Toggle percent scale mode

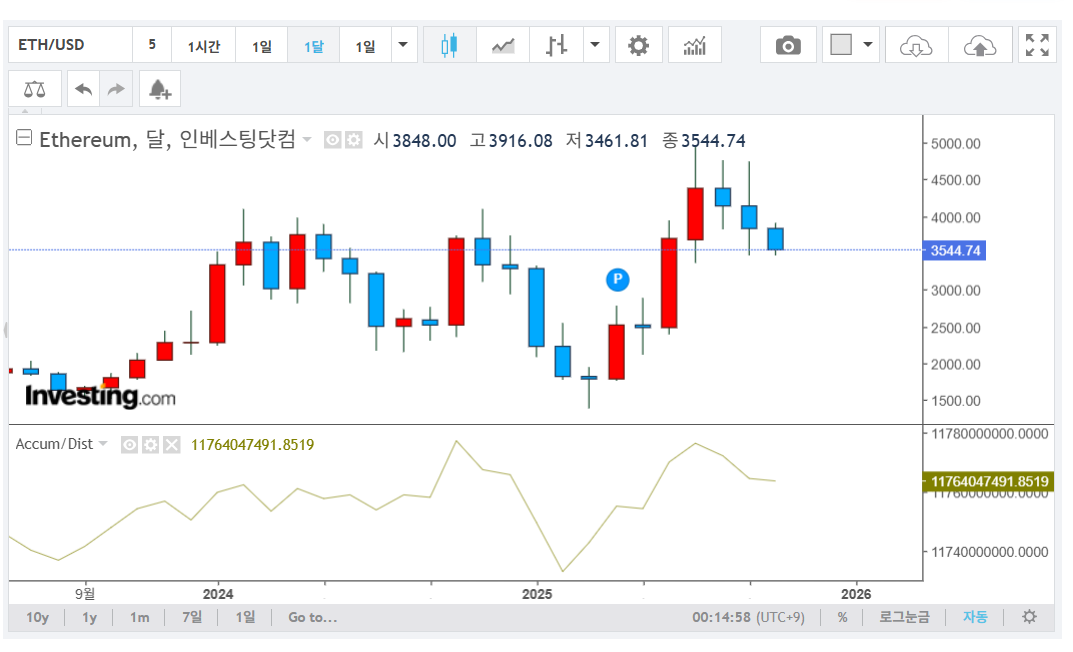pyautogui.click(x=842, y=617)
